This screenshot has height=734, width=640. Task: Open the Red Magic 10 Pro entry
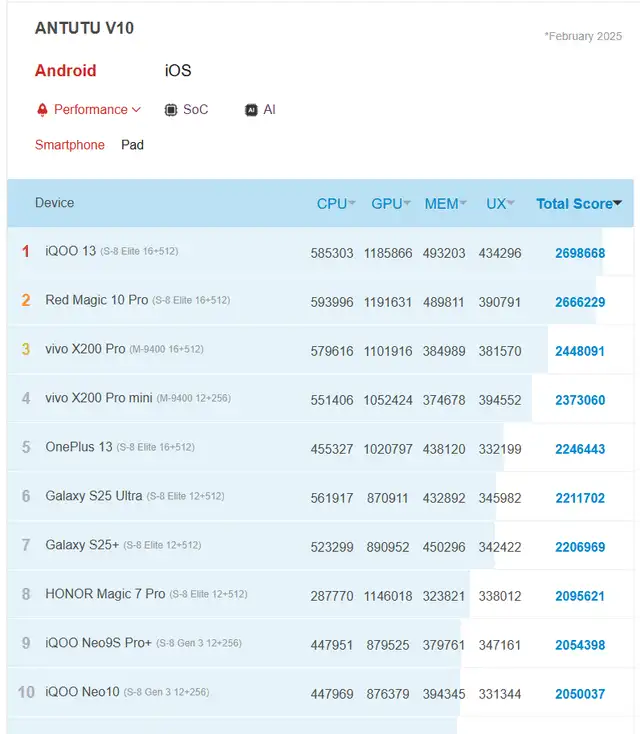(x=96, y=300)
